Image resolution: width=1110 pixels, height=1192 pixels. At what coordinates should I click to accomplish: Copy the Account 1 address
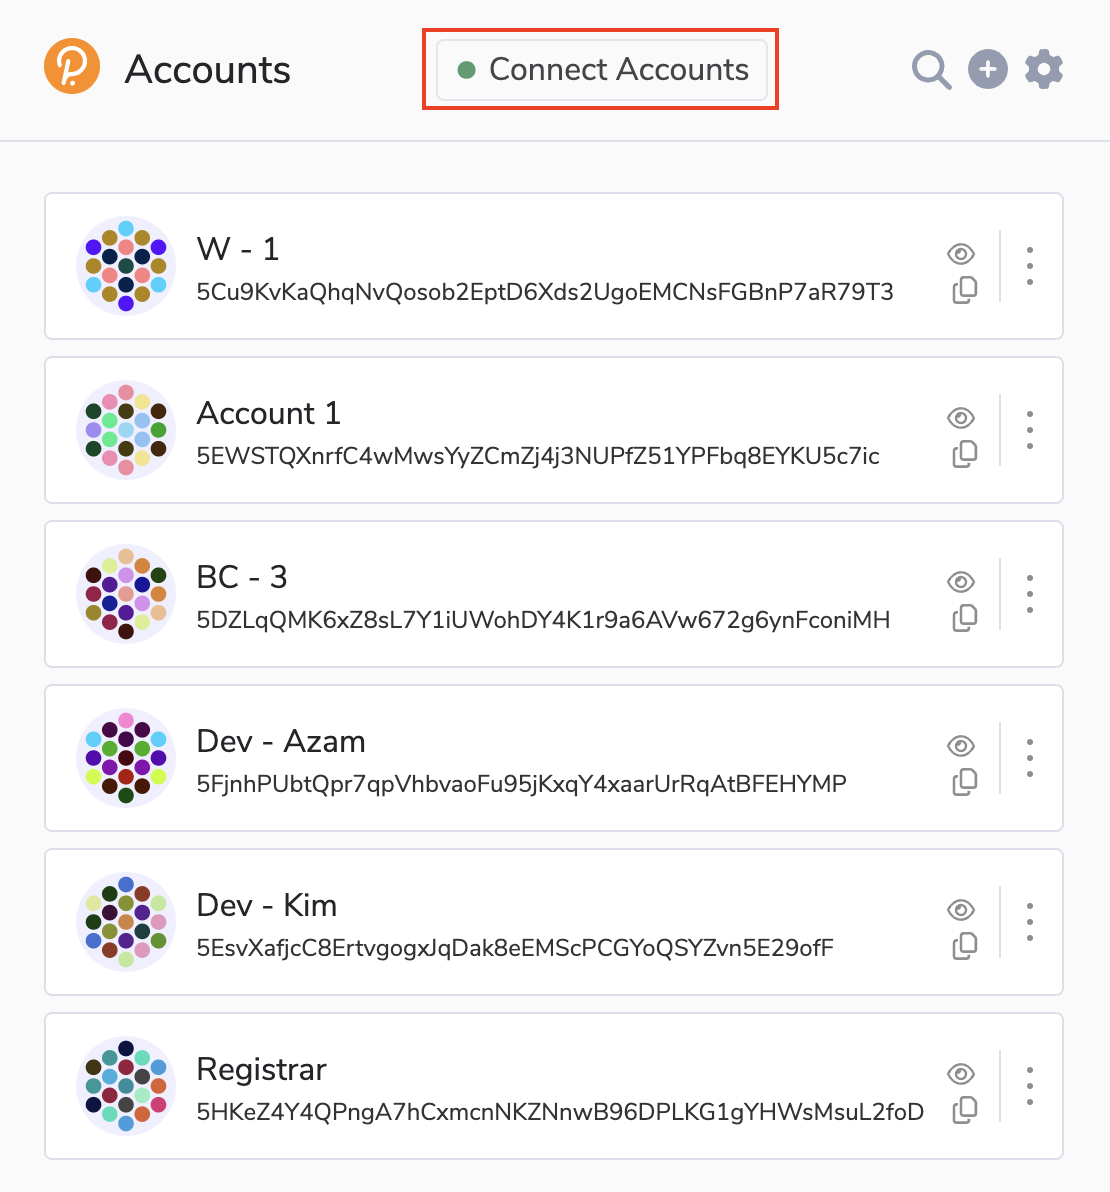point(965,454)
